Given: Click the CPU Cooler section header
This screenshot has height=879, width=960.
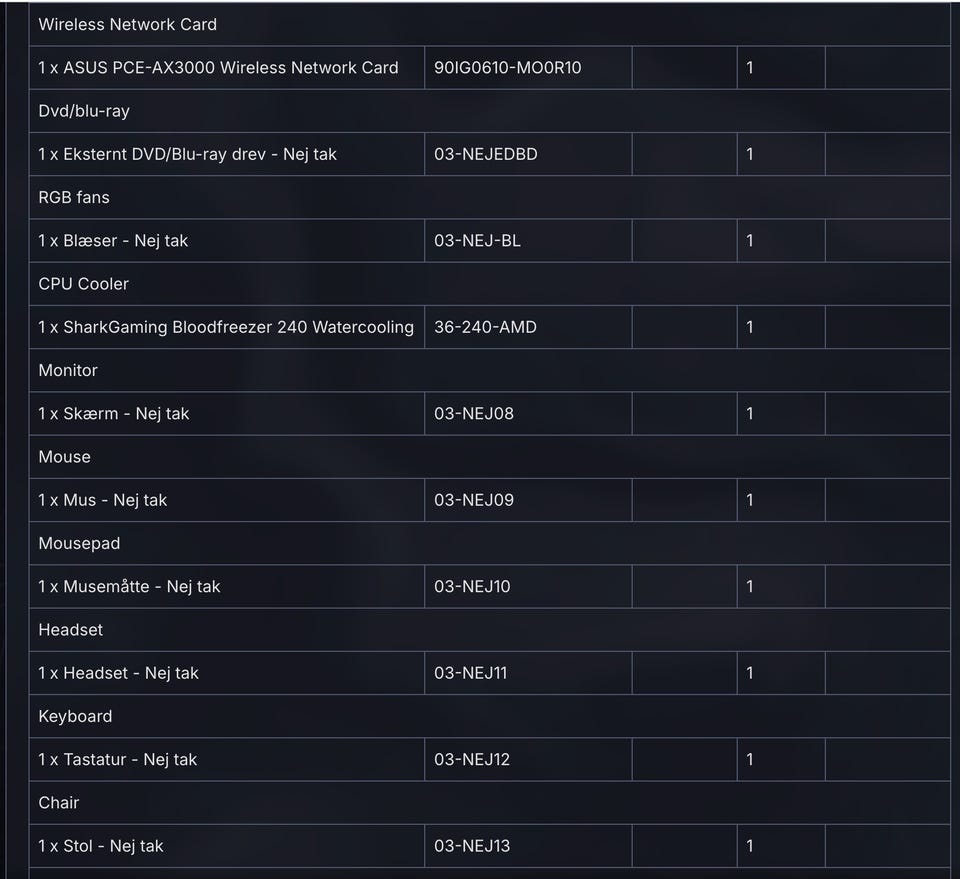Looking at the screenshot, I should coord(83,284).
